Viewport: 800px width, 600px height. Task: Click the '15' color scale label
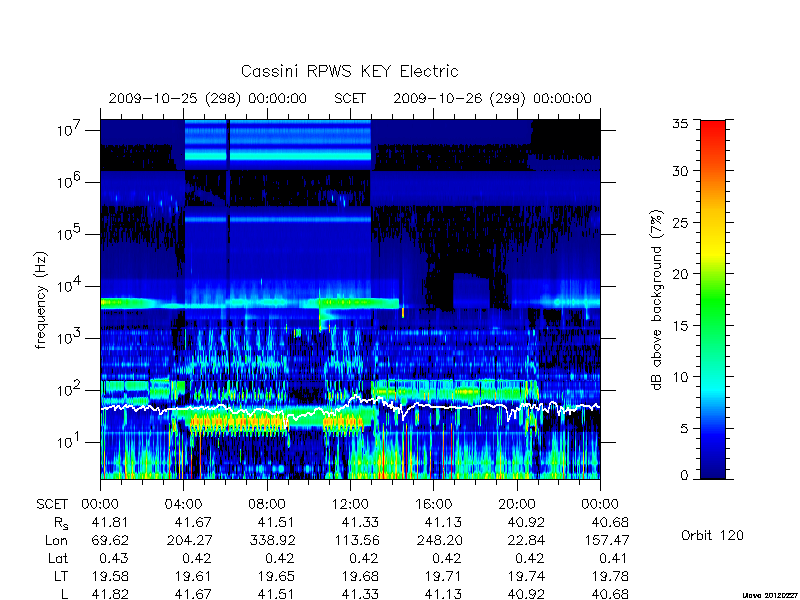coord(681,325)
